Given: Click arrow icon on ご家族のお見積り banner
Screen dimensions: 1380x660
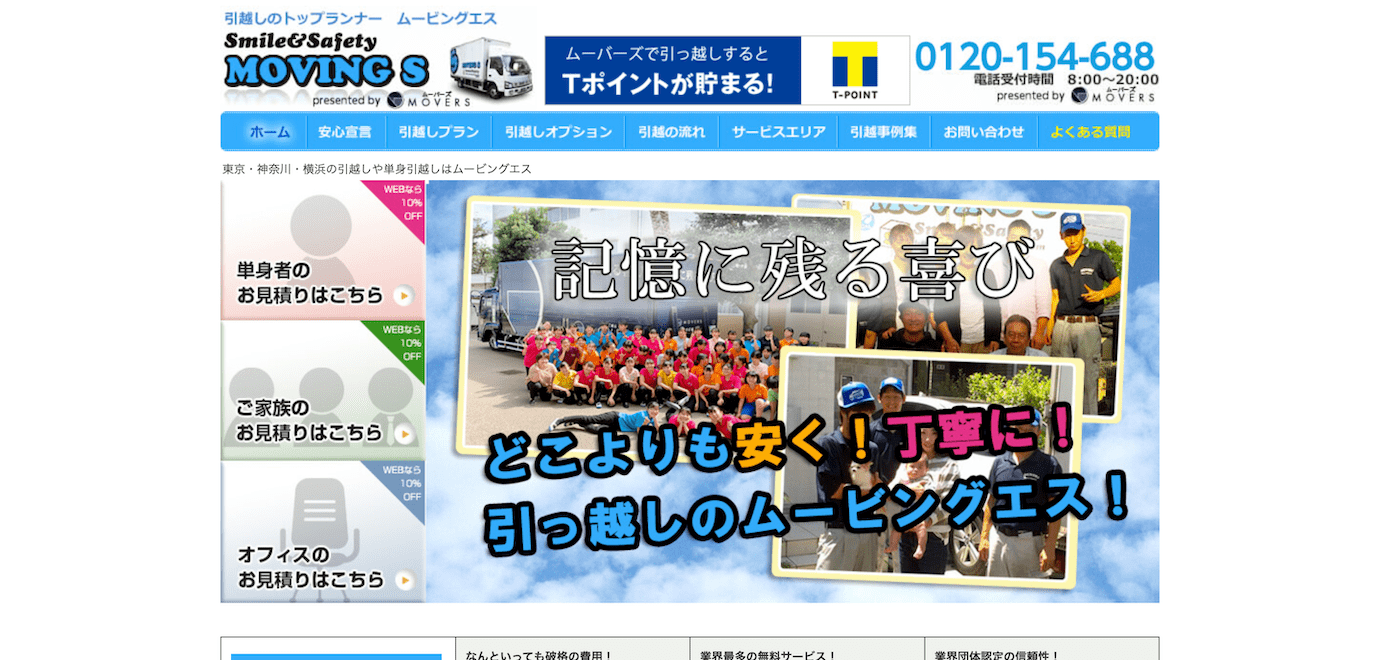Looking at the screenshot, I should click(x=403, y=434).
